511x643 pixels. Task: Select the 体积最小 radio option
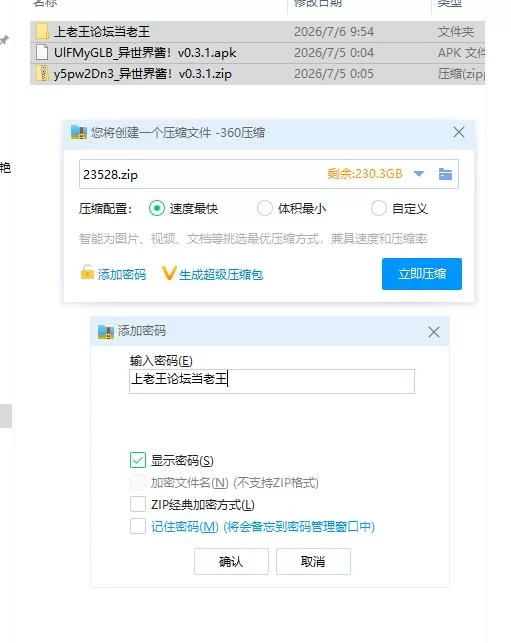click(x=265, y=208)
